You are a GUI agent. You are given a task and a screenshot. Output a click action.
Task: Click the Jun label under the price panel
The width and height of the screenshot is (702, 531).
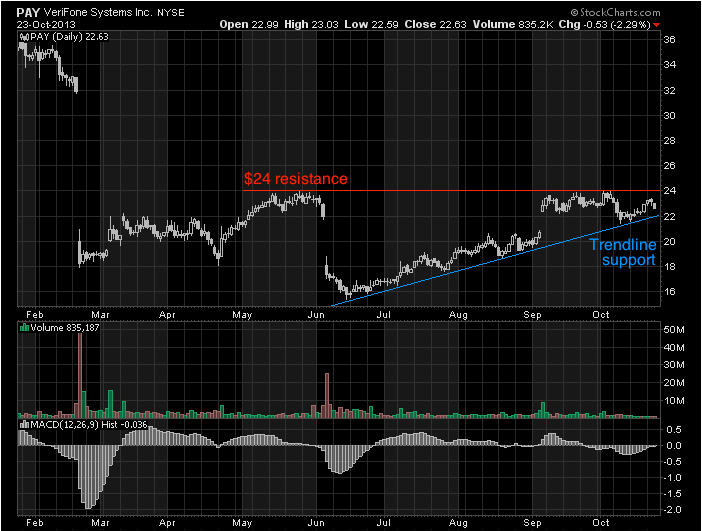coord(316,315)
